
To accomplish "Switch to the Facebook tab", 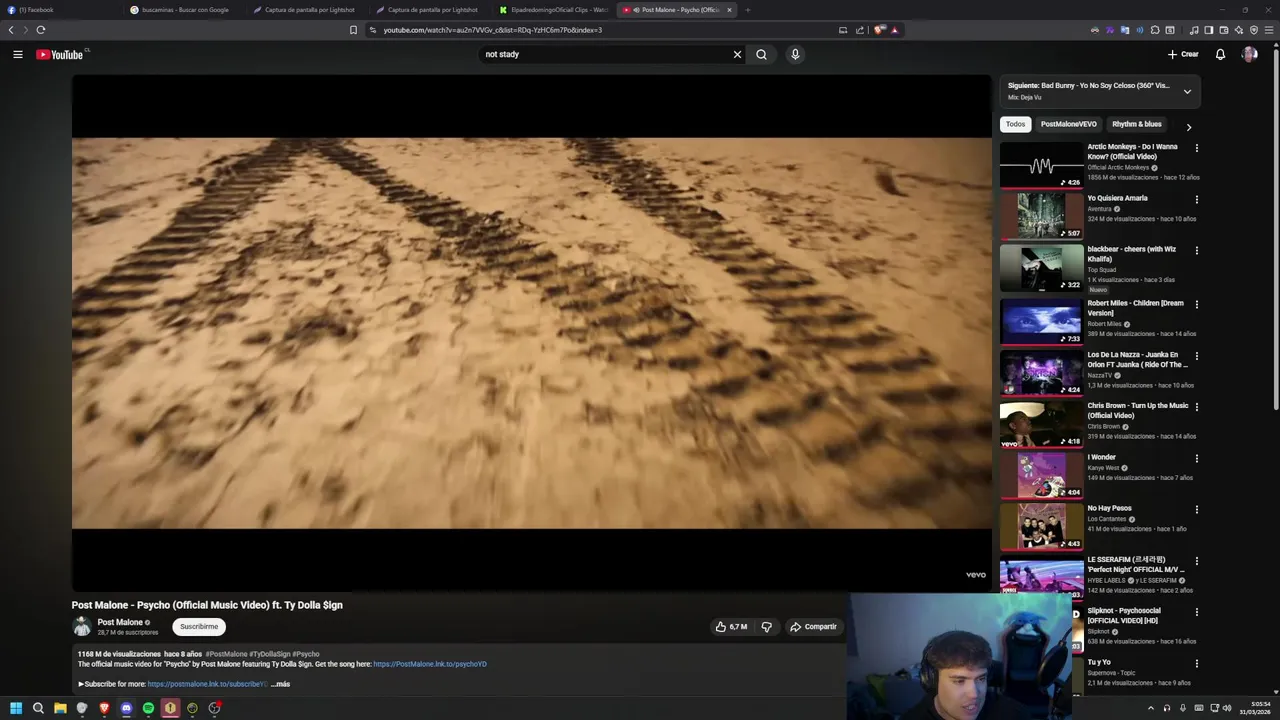I will point(61,10).
